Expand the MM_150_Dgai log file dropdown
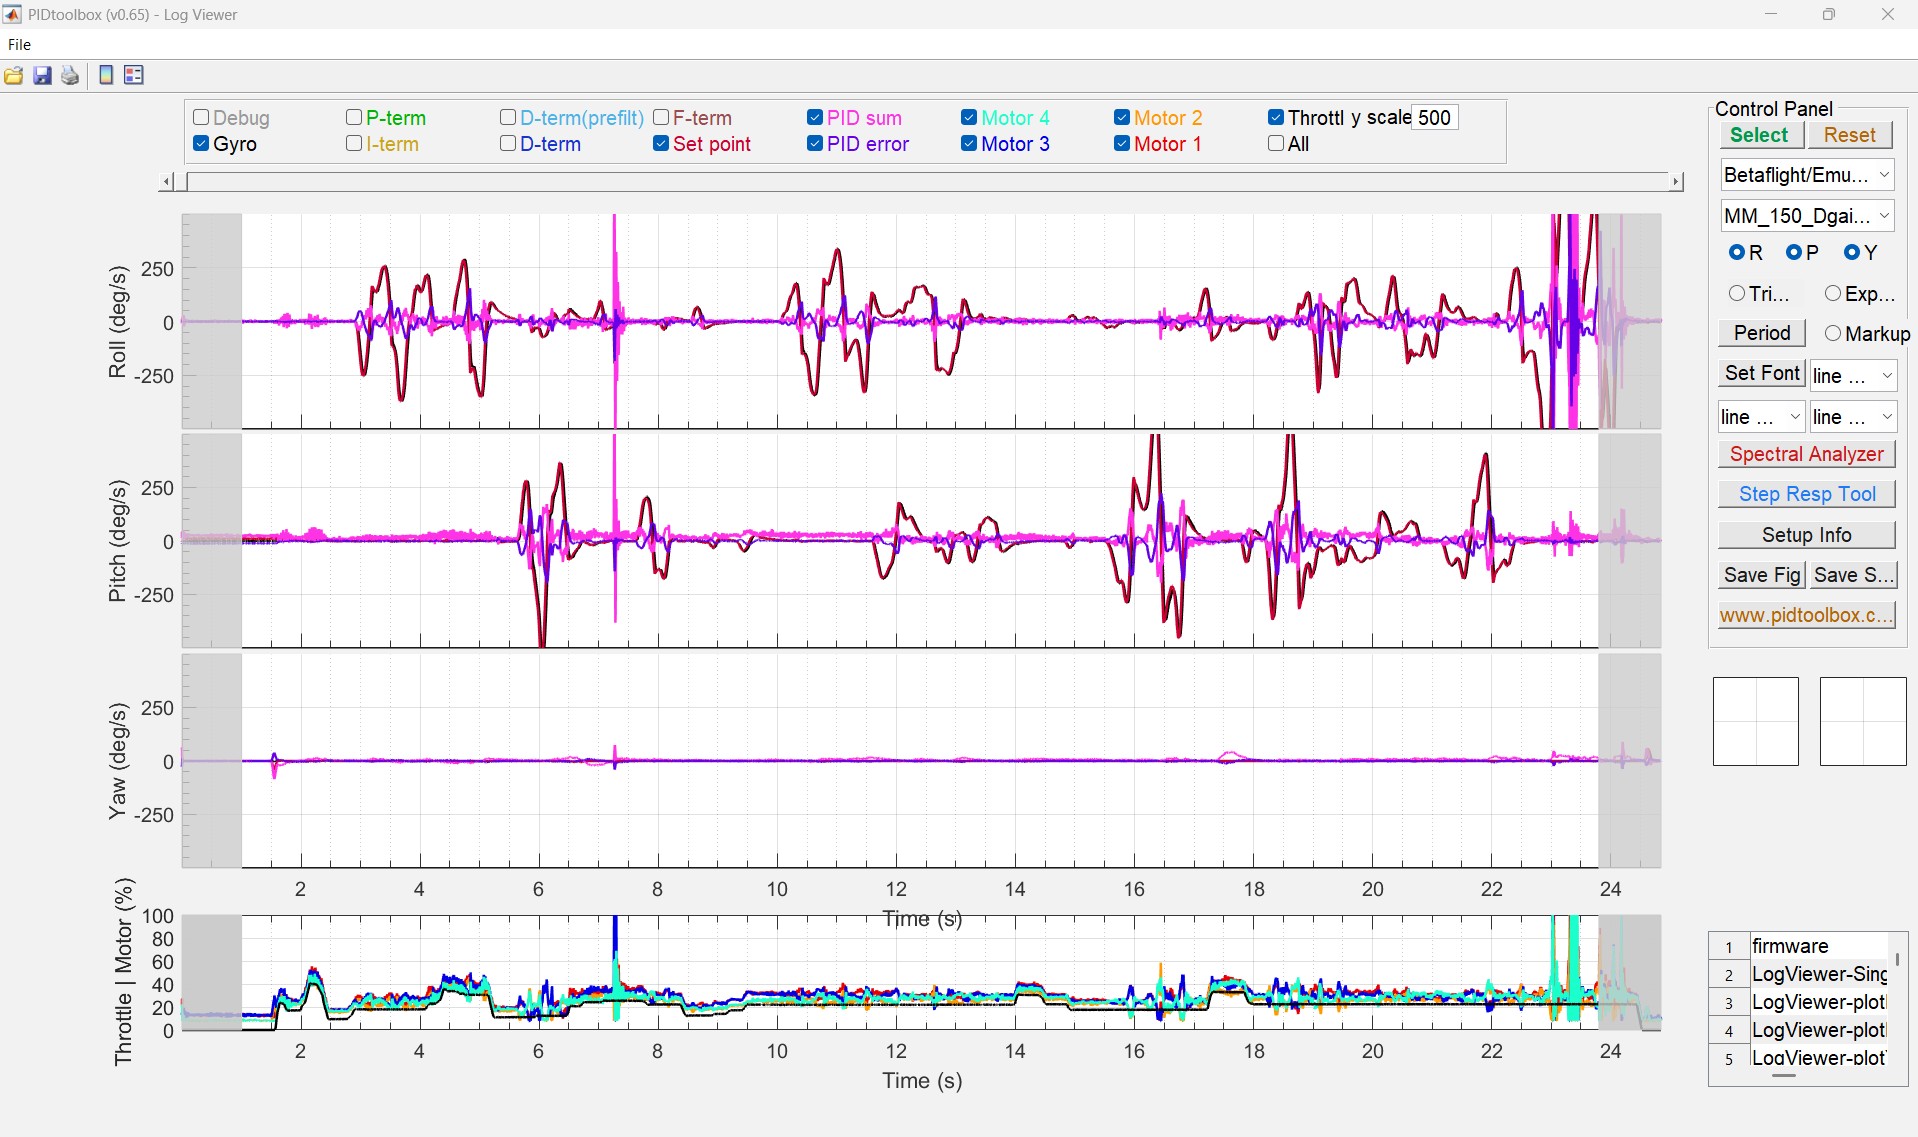Image resolution: width=1918 pixels, height=1137 pixels. tap(1806, 216)
